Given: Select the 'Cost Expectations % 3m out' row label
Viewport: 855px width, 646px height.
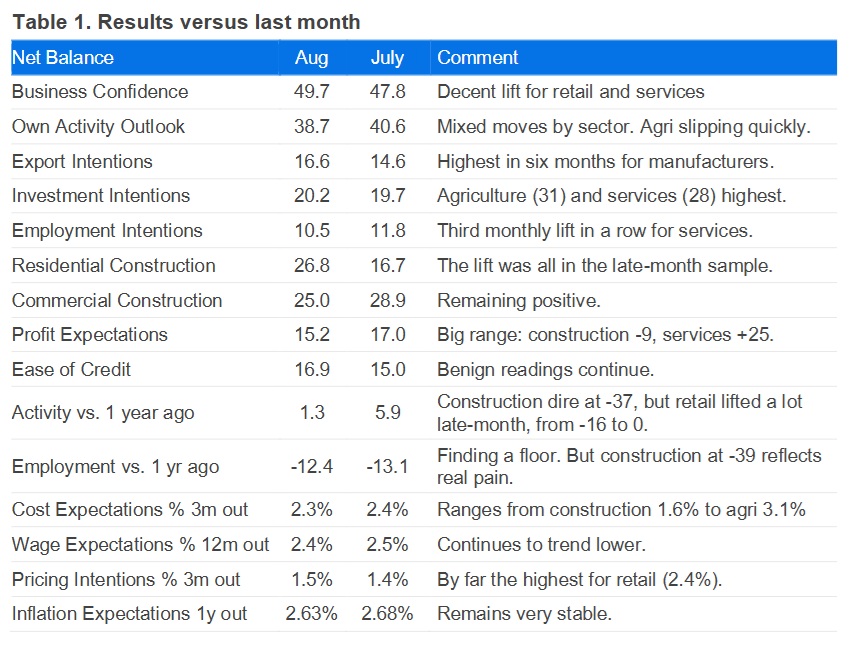Looking at the screenshot, I should click(130, 510).
